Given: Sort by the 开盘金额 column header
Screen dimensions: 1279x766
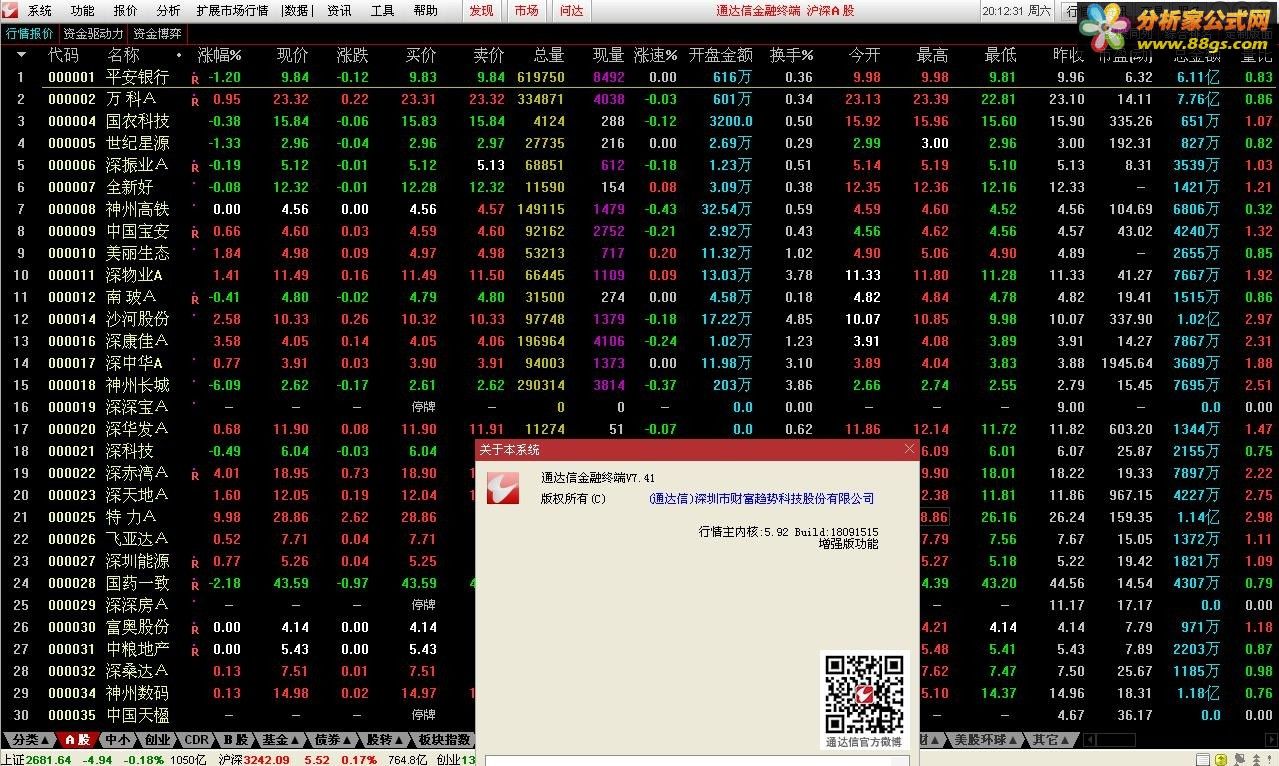Looking at the screenshot, I should click(720, 55).
